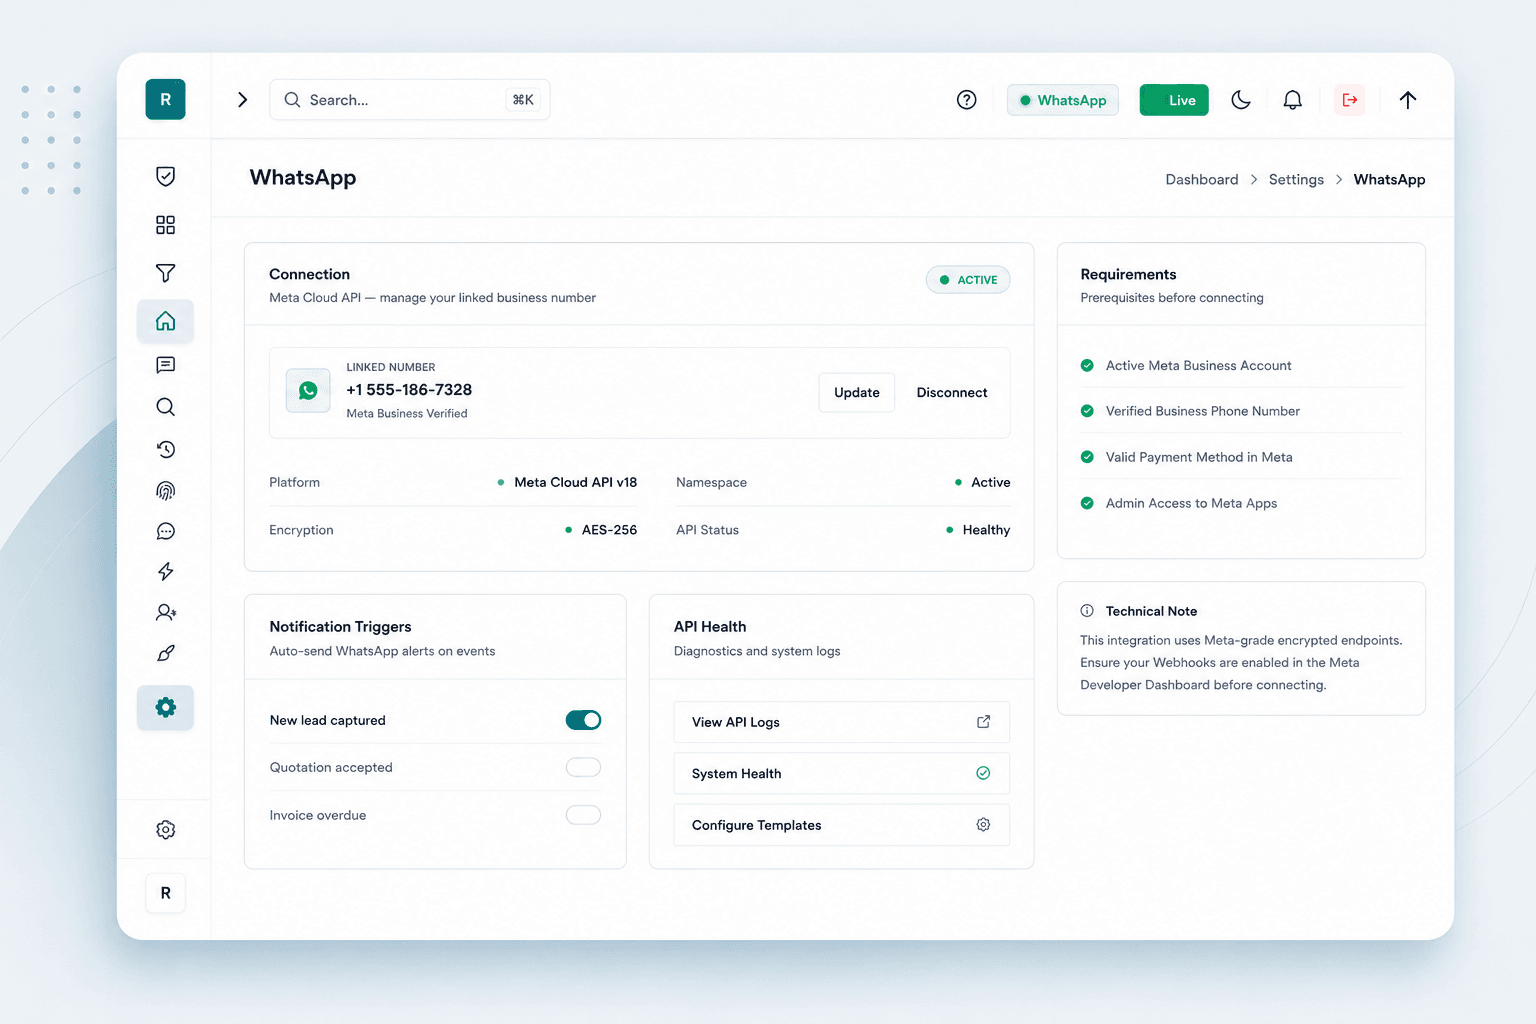The image size is (1536, 1024).
Task: Click the Meta Business Verified label
Action: tap(407, 414)
